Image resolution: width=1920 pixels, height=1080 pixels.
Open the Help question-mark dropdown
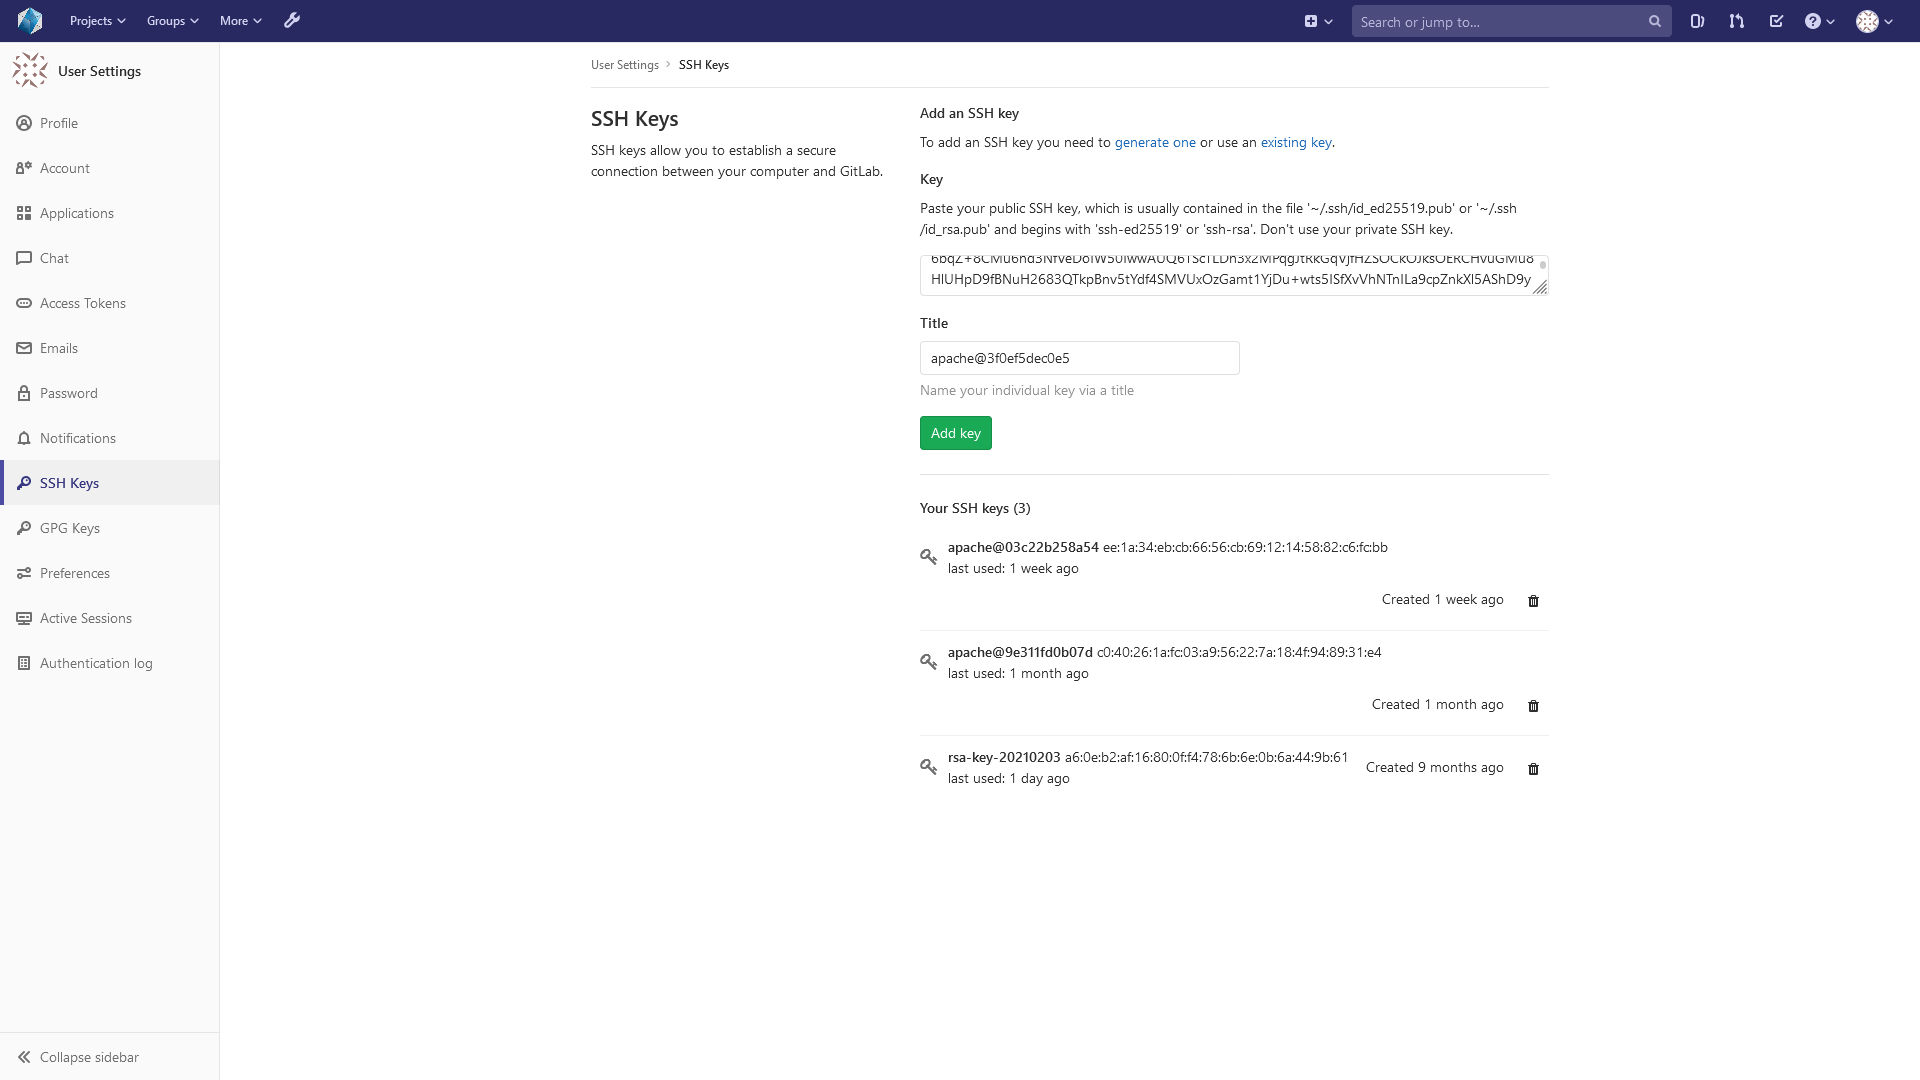pos(1819,21)
